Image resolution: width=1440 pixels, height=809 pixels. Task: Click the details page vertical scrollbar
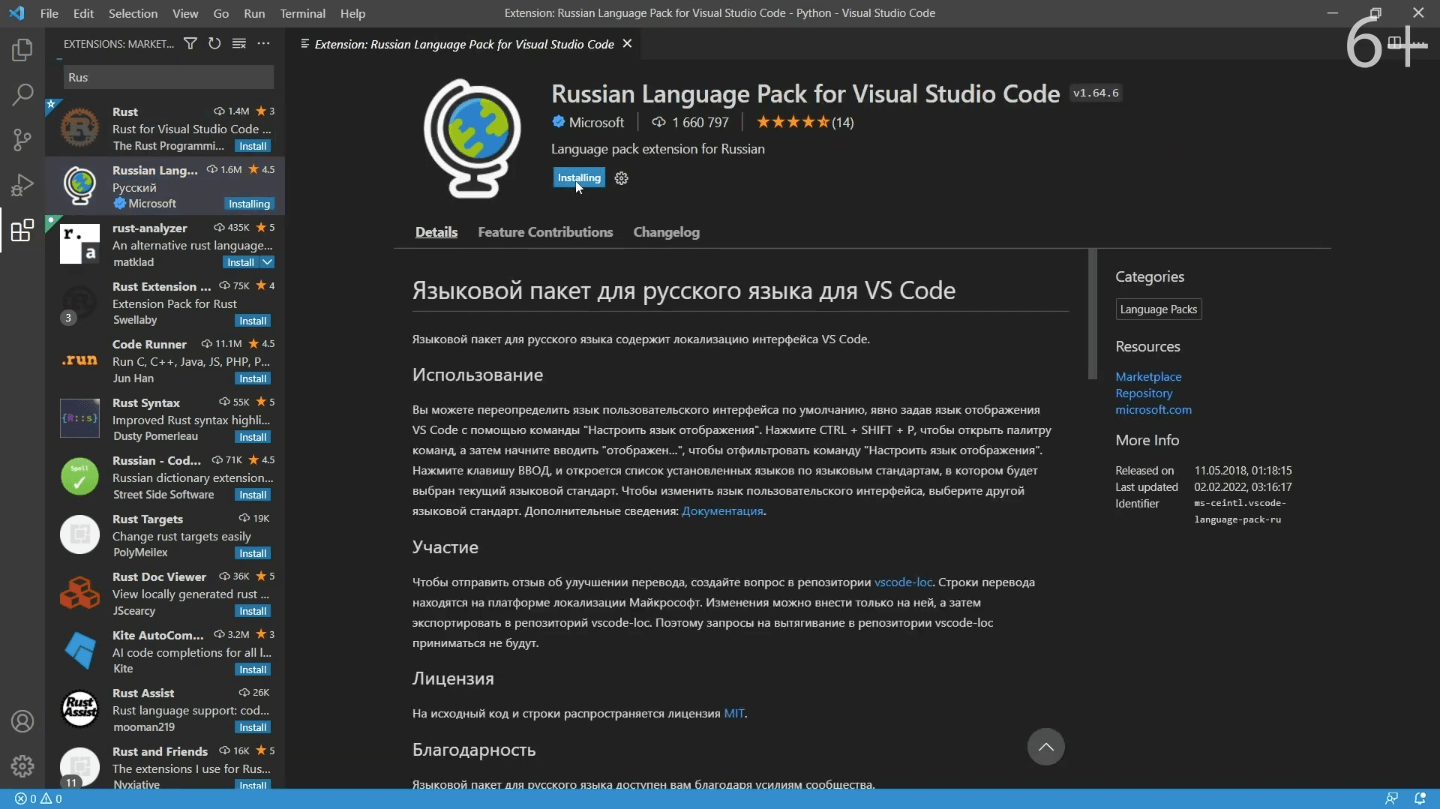[x=1092, y=315]
